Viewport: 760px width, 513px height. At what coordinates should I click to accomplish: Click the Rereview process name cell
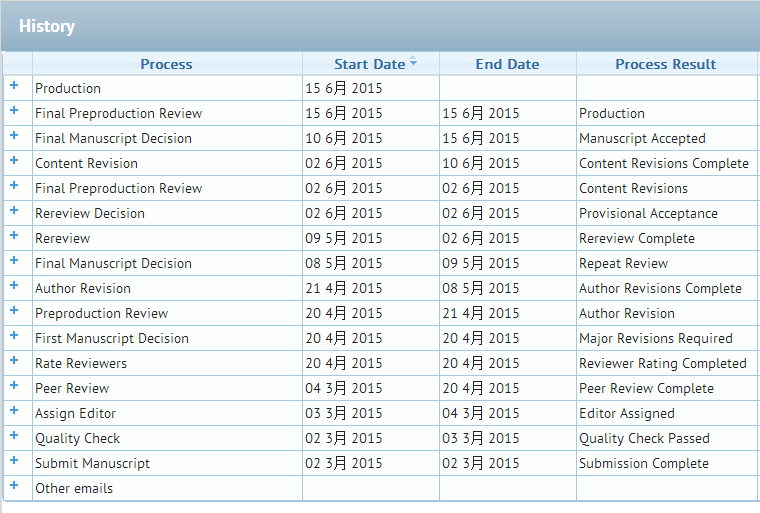point(63,238)
